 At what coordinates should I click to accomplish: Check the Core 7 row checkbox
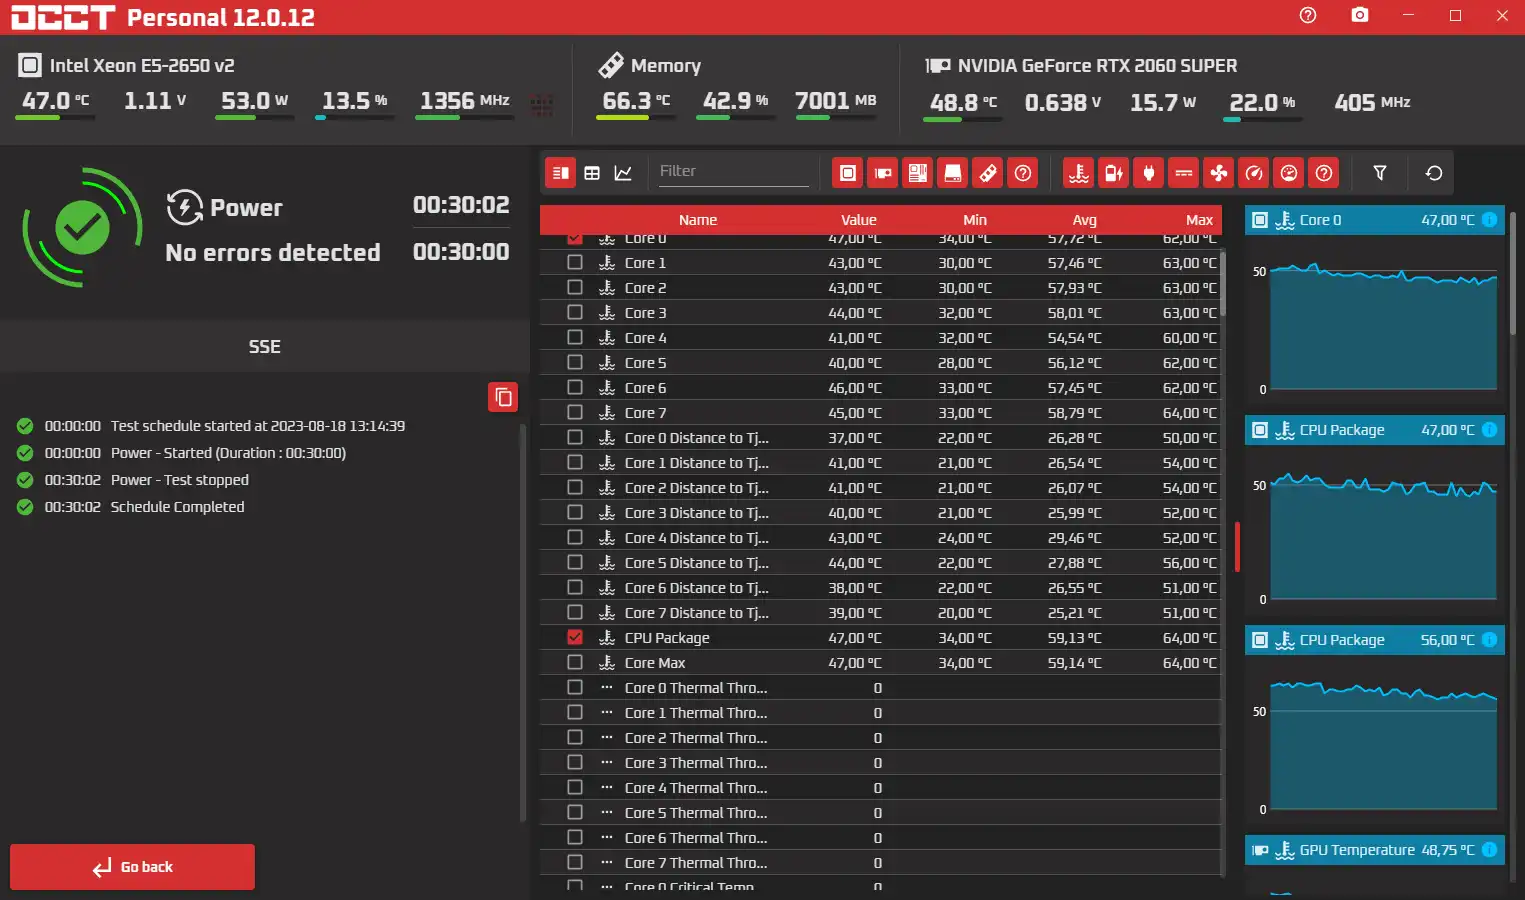coord(574,412)
